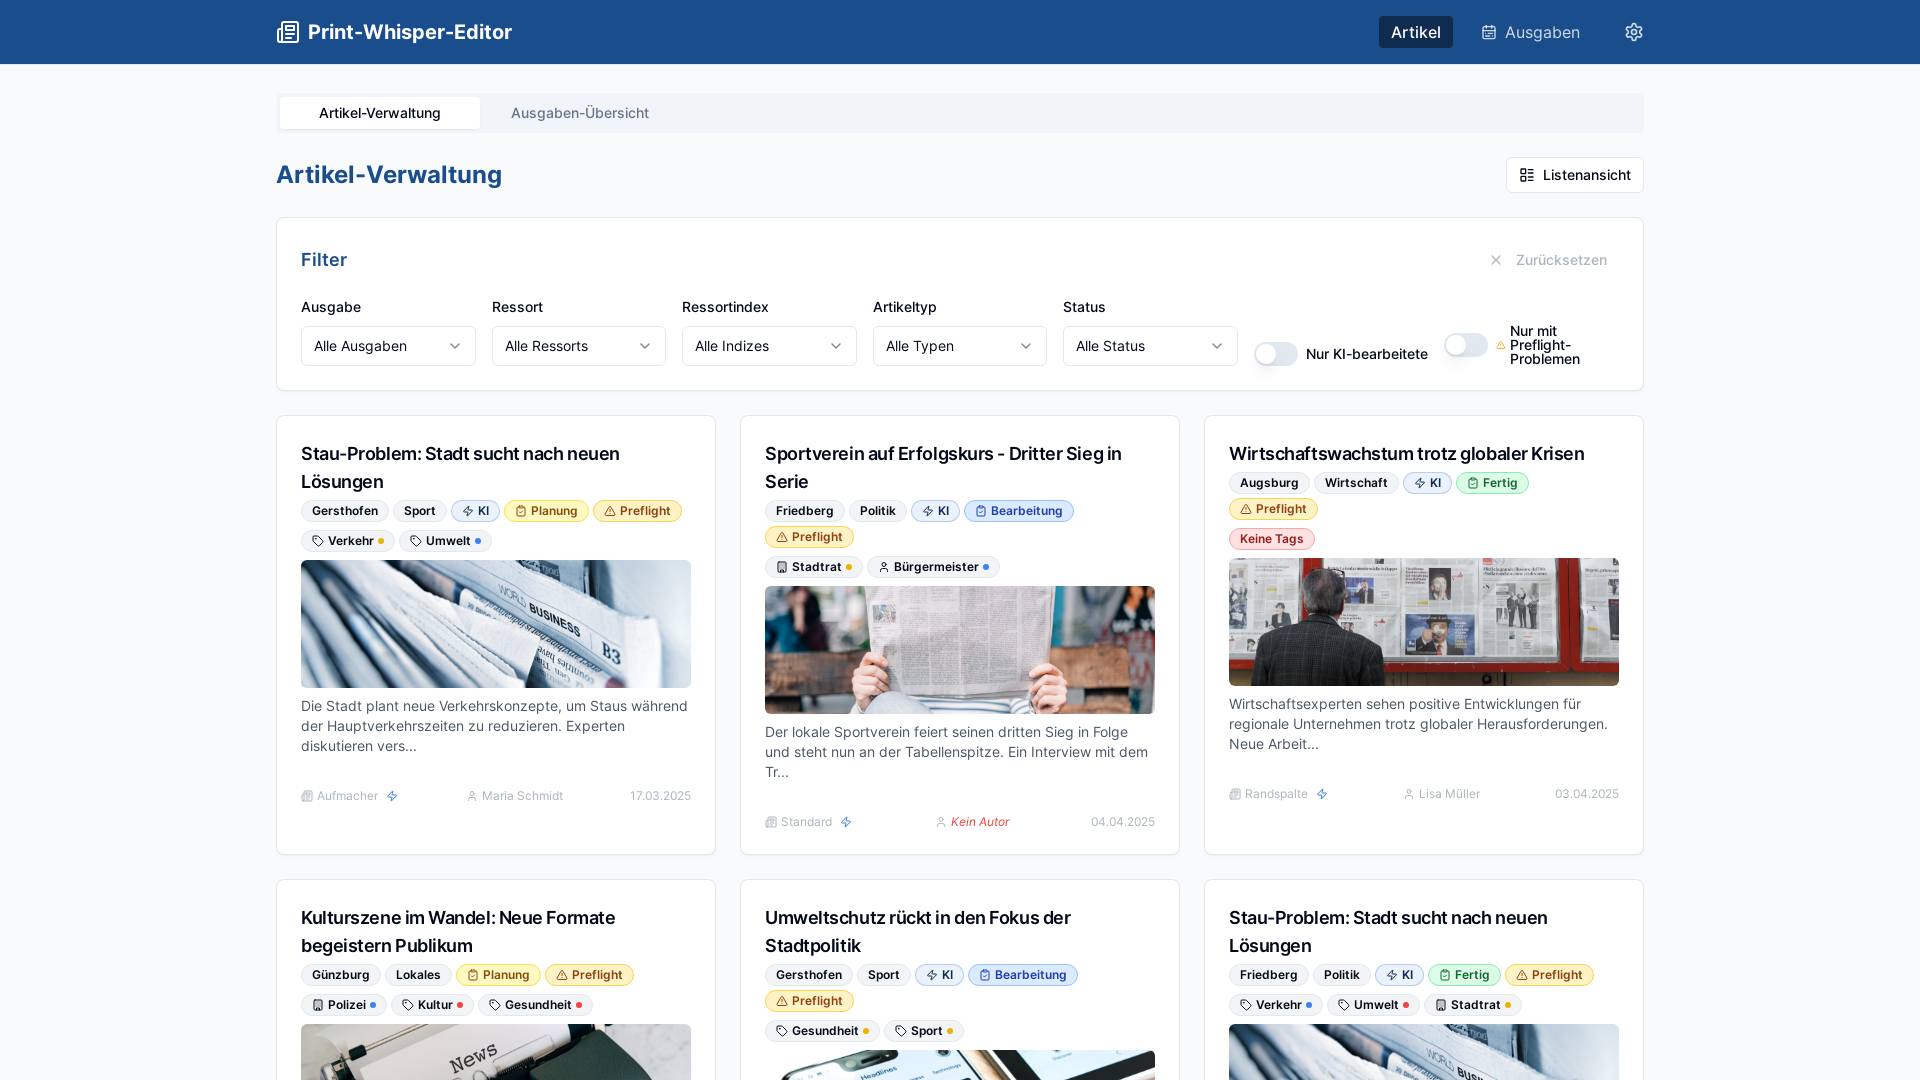
Task: Click Preflight warning badge on Sportverein article
Action: tap(809, 537)
